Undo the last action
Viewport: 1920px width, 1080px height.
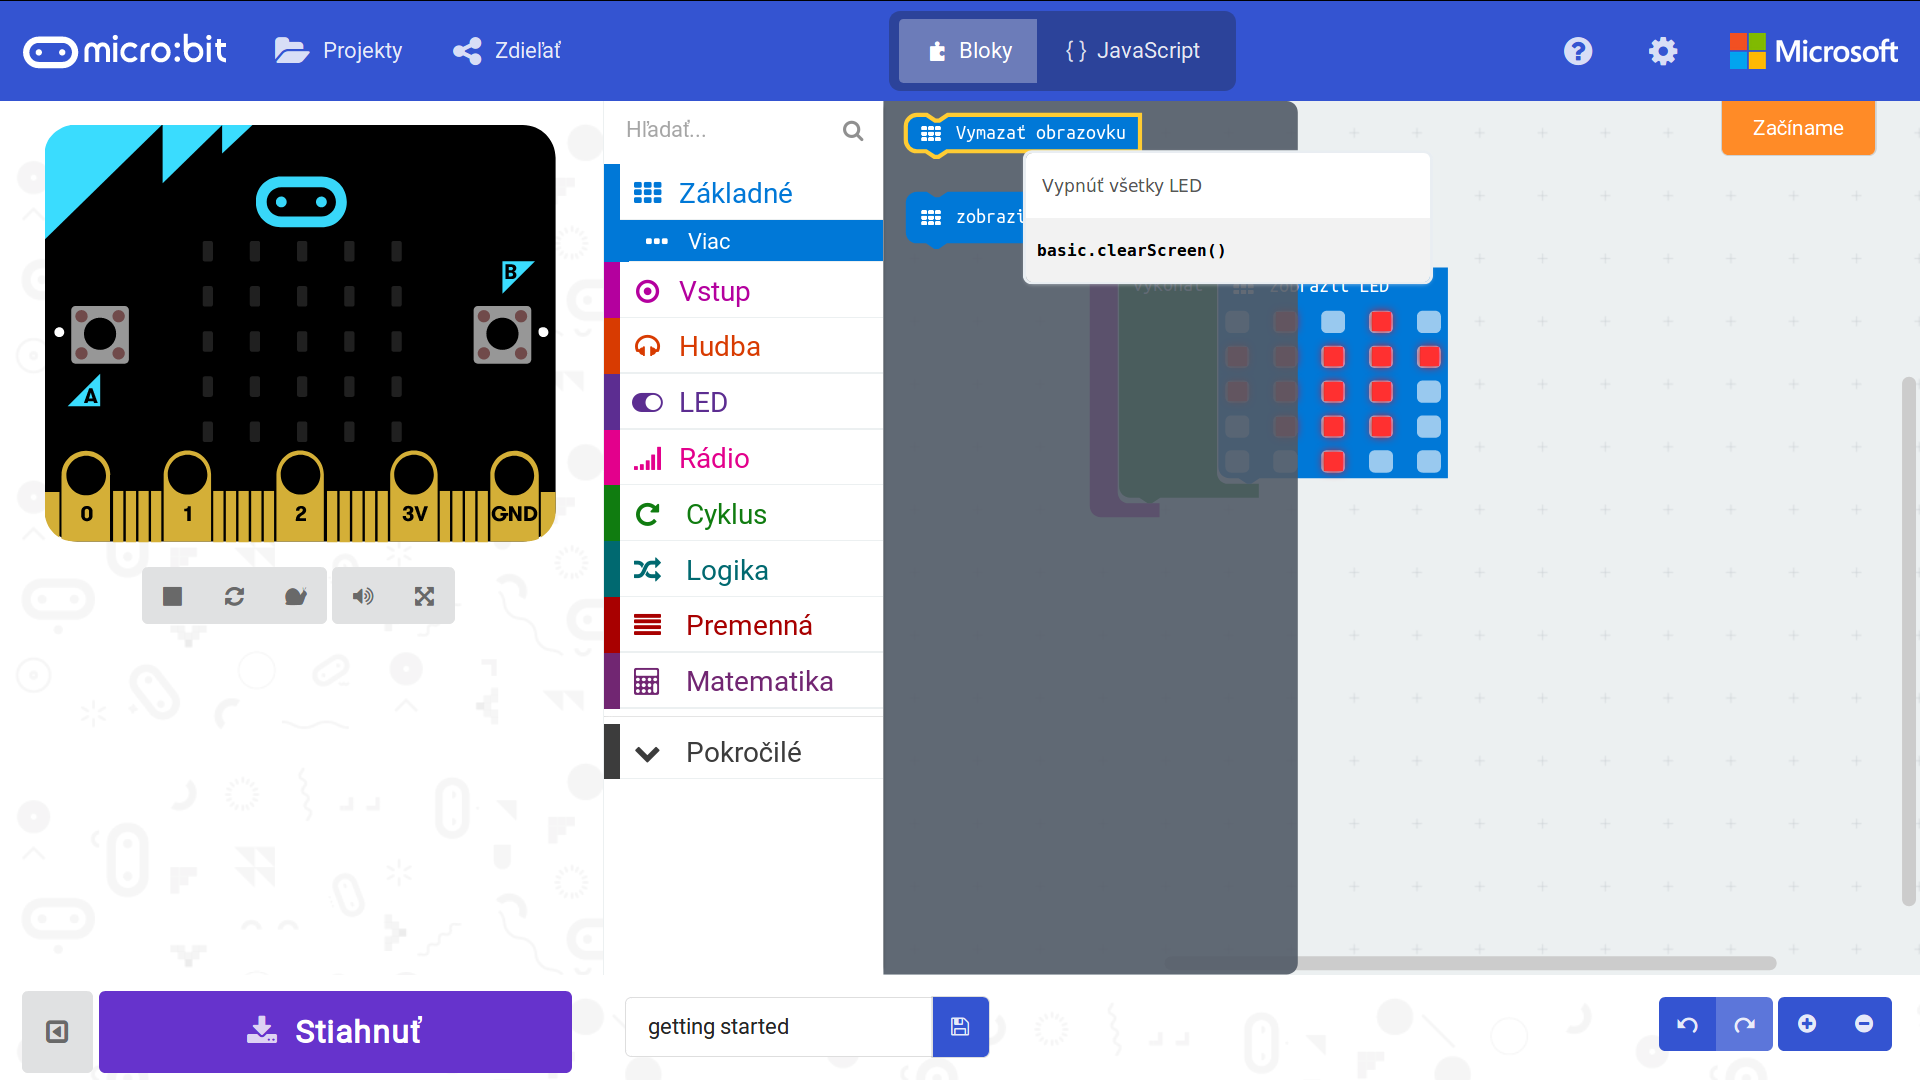click(x=1687, y=1025)
